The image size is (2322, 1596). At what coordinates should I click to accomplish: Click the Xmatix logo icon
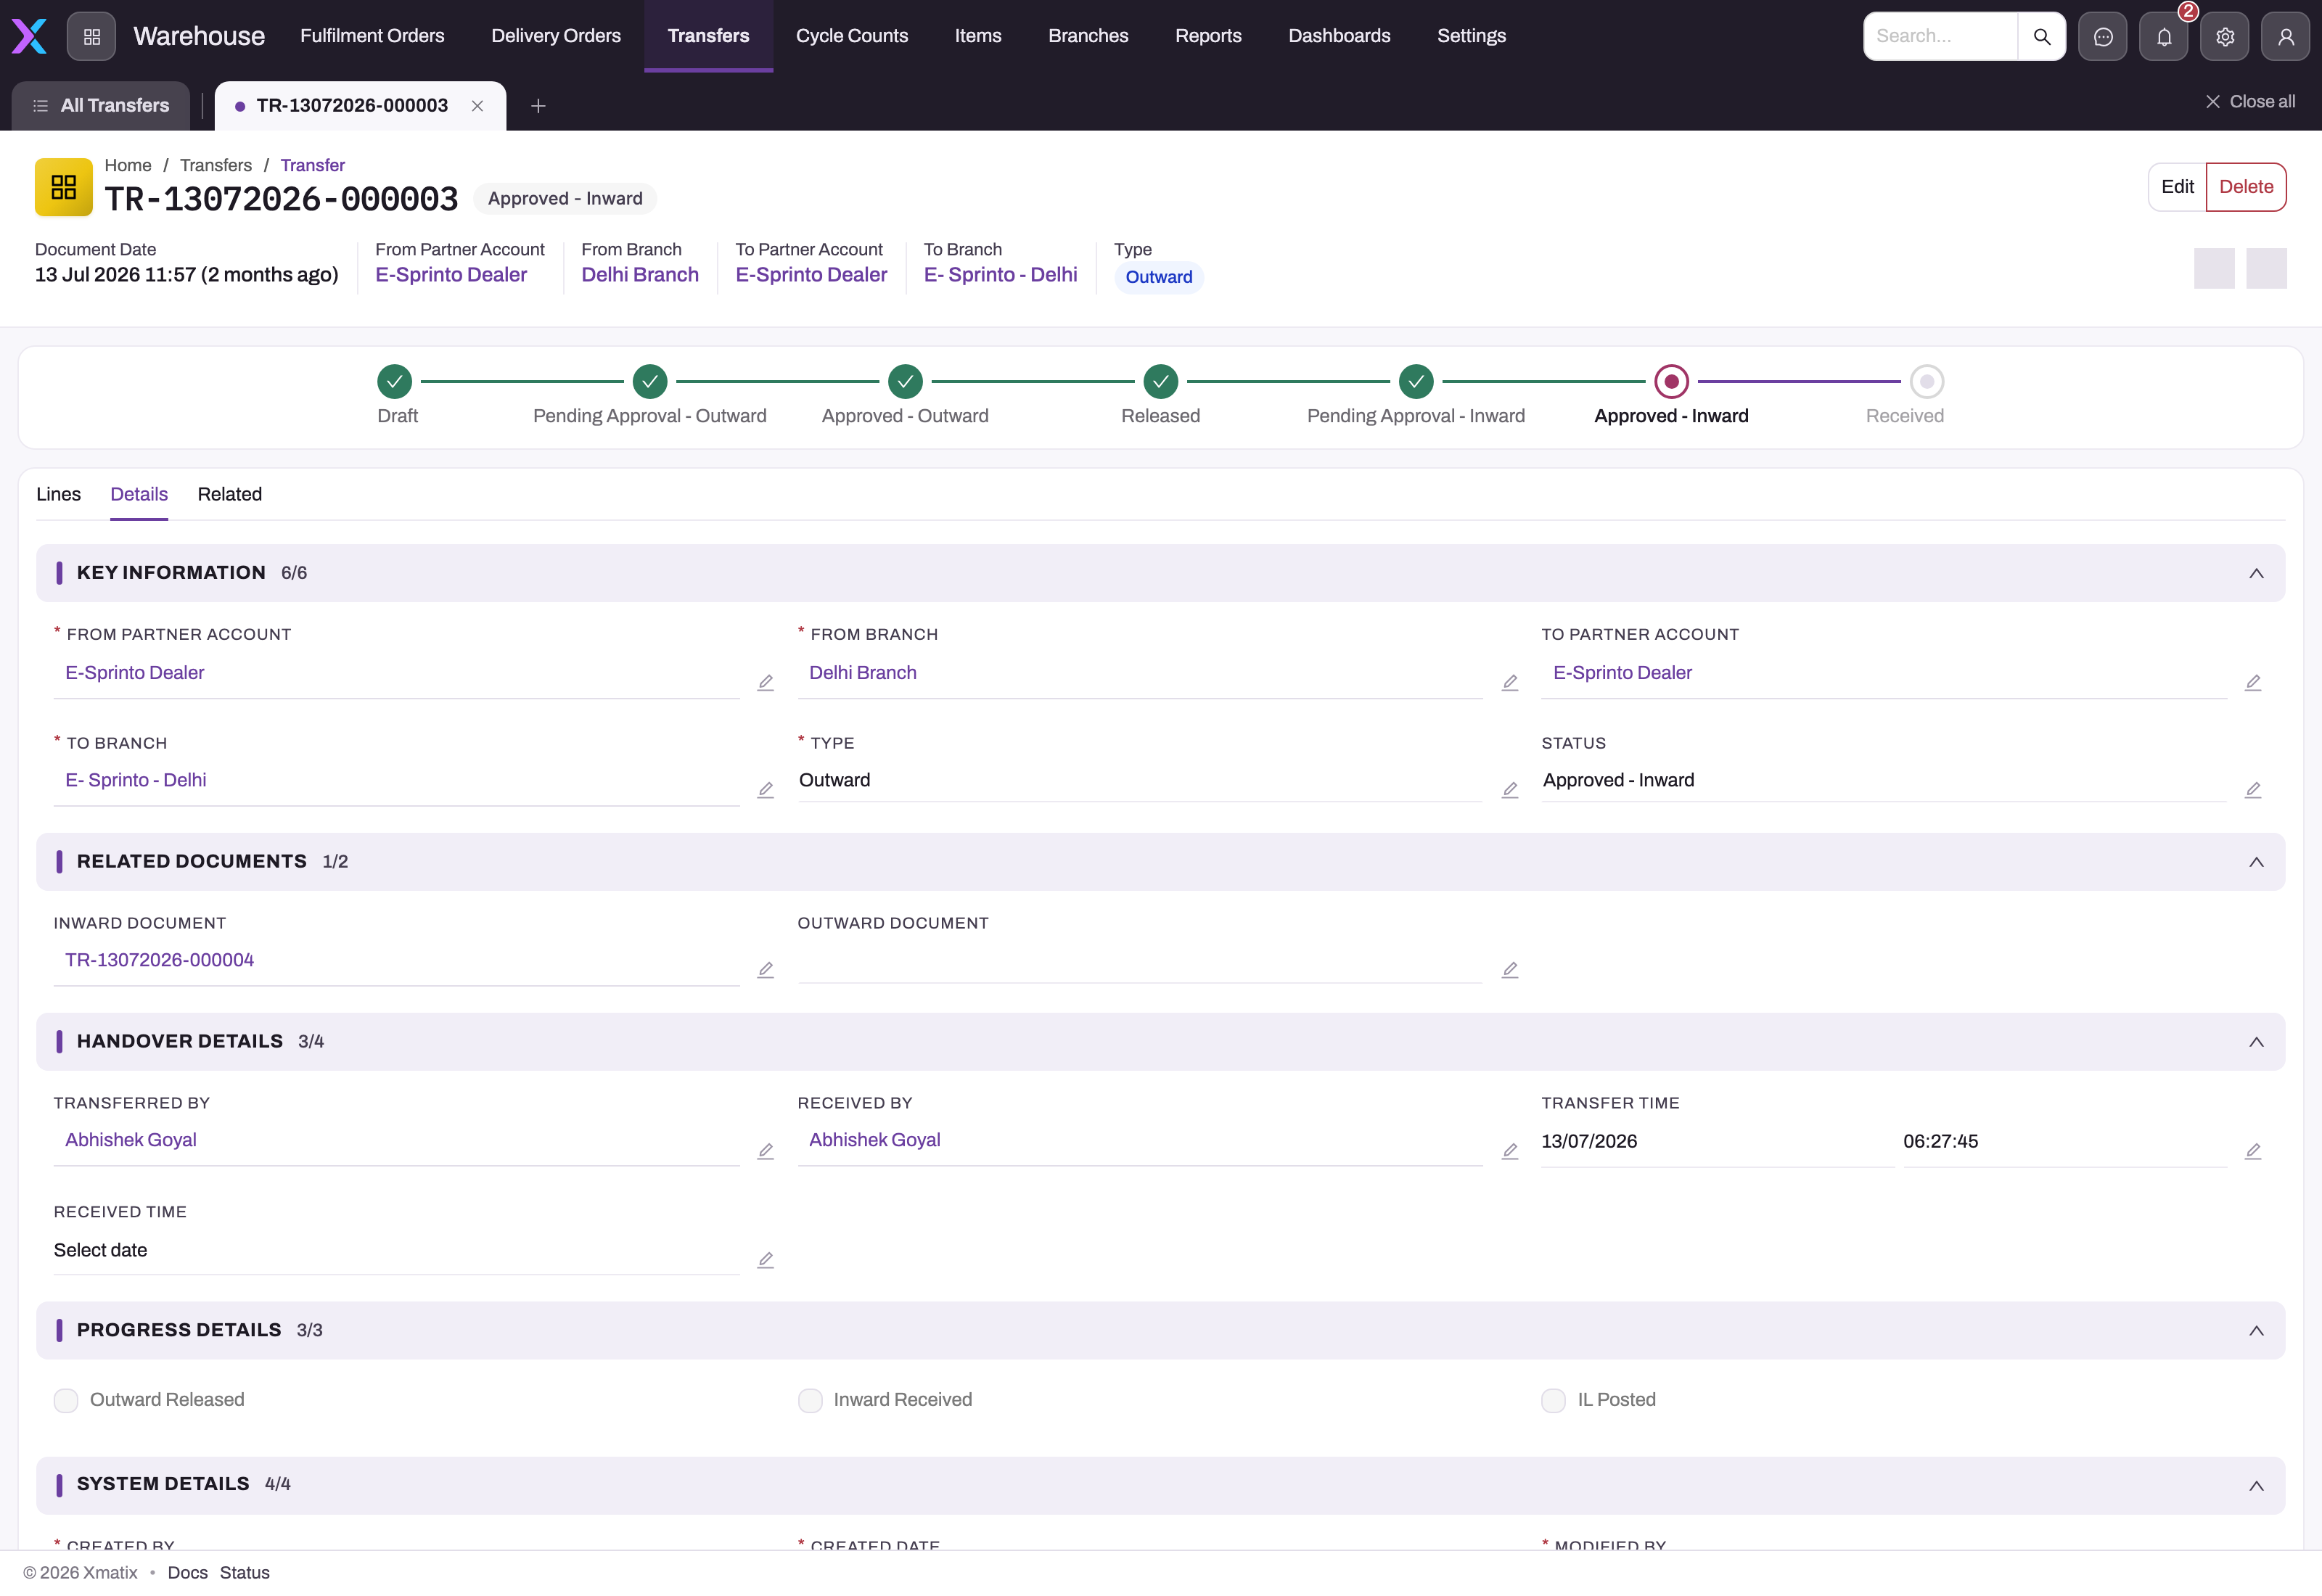29,36
